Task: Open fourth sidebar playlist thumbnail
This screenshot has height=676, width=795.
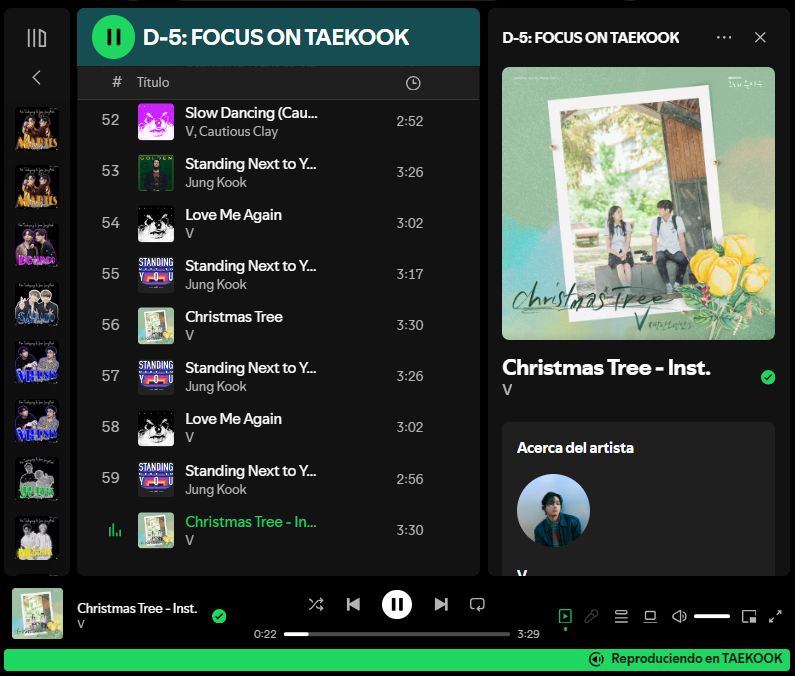Action: point(37,304)
